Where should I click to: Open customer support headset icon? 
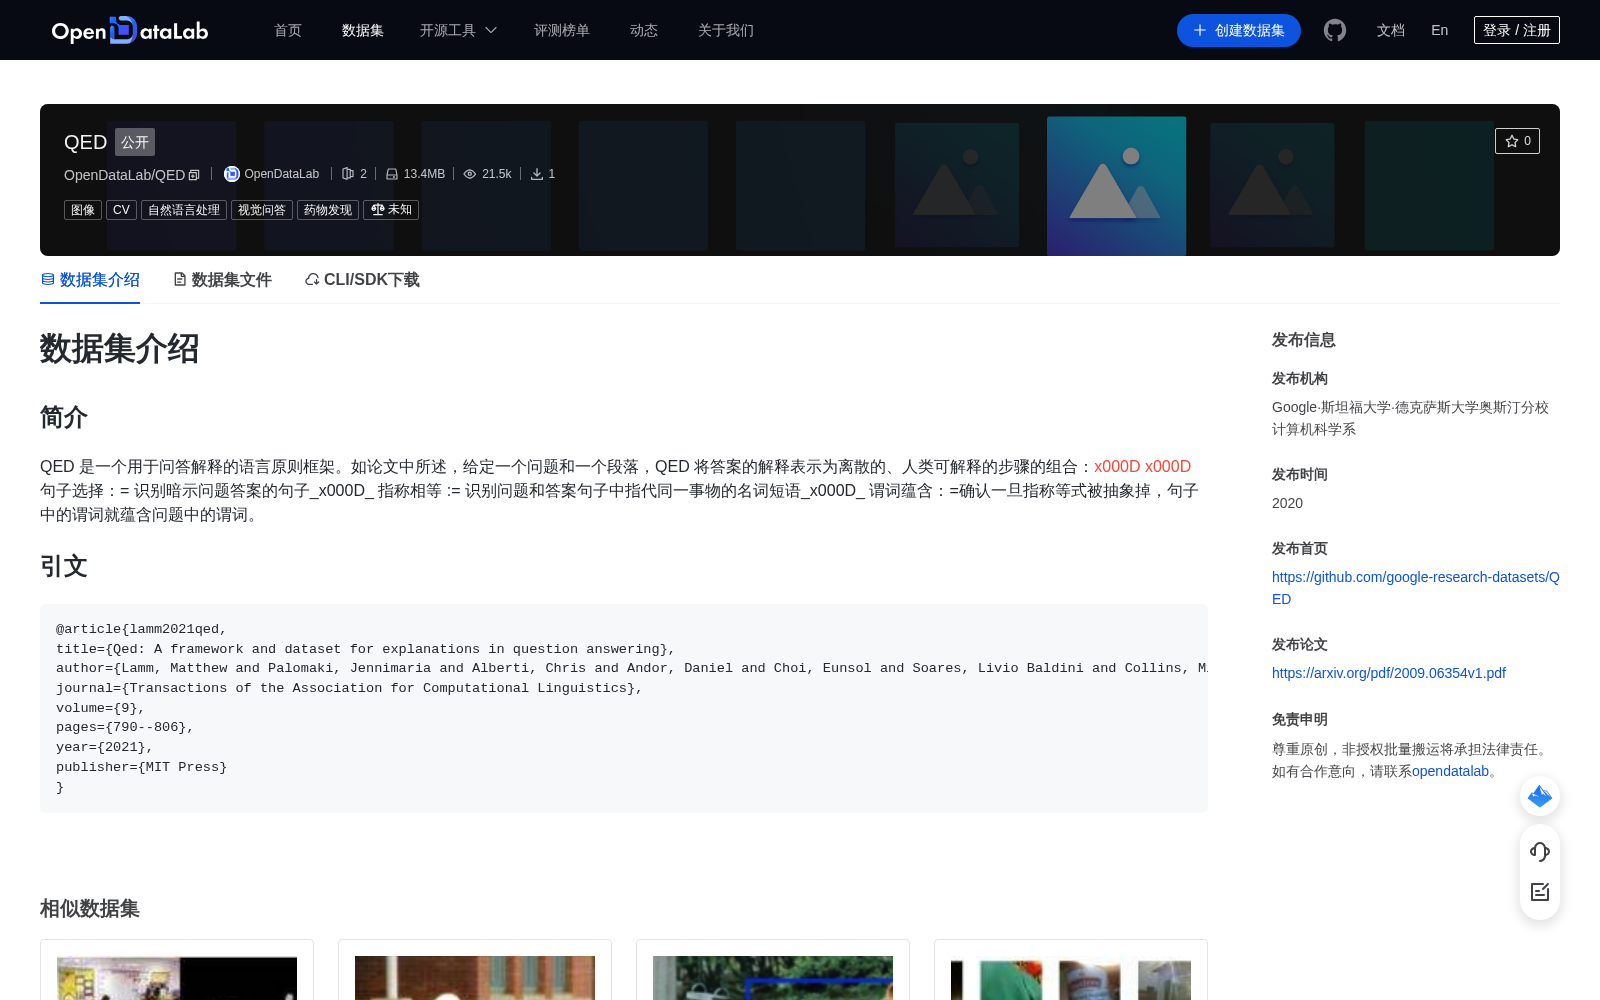(x=1540, y=852)
